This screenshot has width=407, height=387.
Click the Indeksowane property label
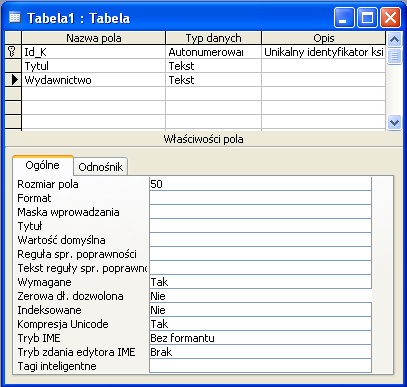pyautogui.click(x=49, y=310)
